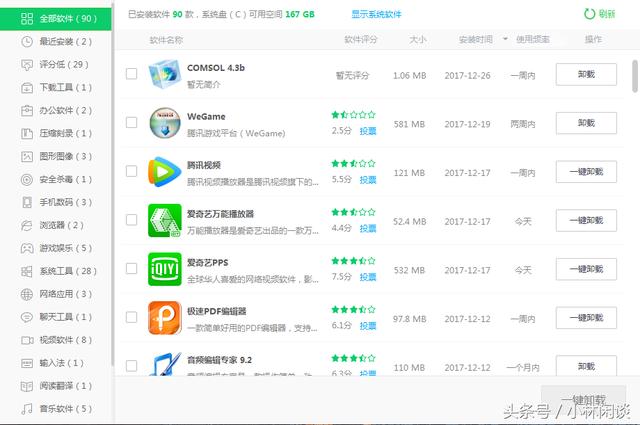Select the 音频编辑专家 9.2 checkbox
Viewport: 640px width, 425px height.
[131, 366]
